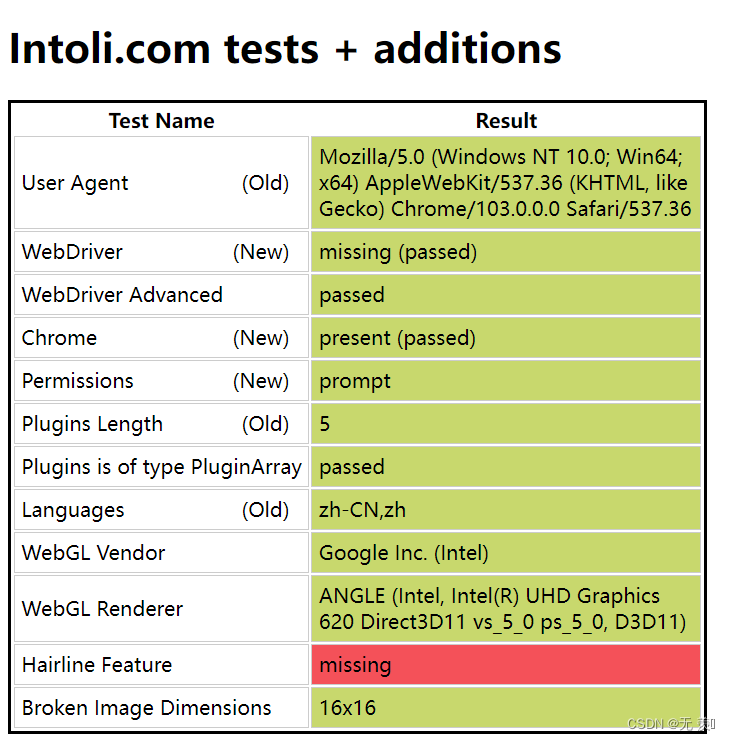Image resolution: width=730 pixels, height=741 pixels.
Task: Click the "Test Name" column header
Action: pyautogui.click(x=161, y=121)
